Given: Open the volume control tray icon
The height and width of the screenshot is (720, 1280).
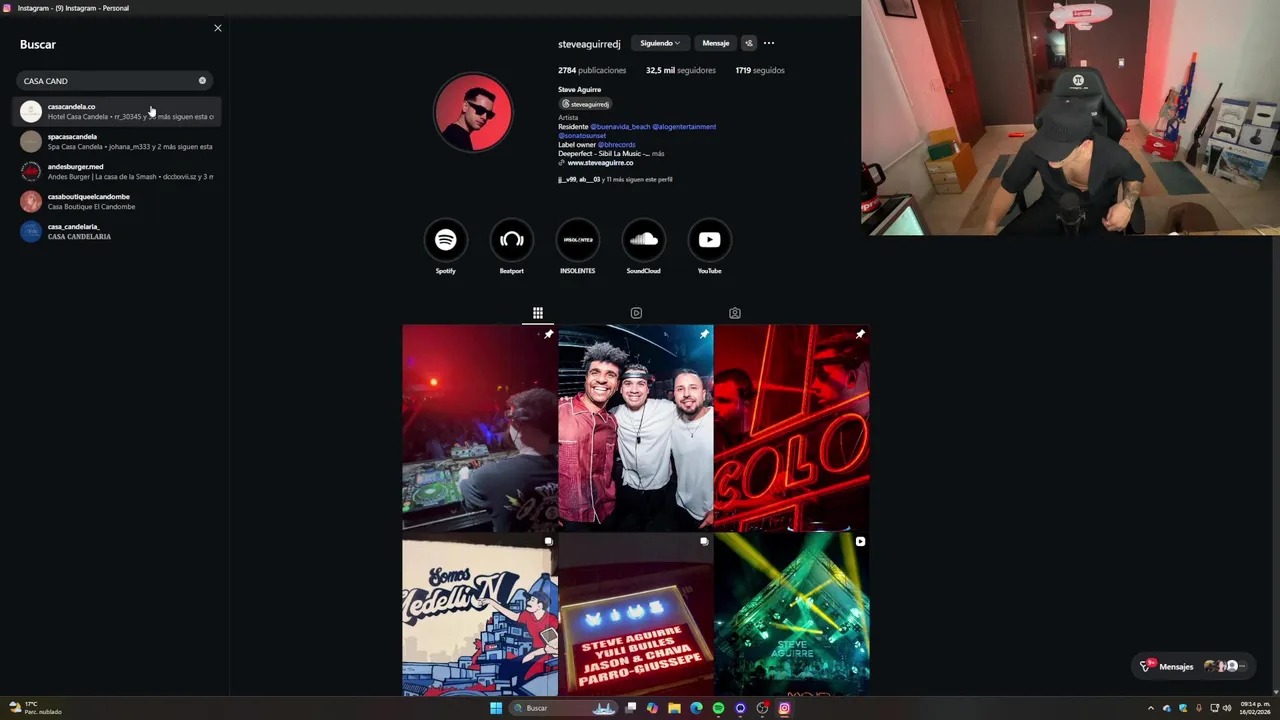Looking at the screenshot, I should (1227, 708).
